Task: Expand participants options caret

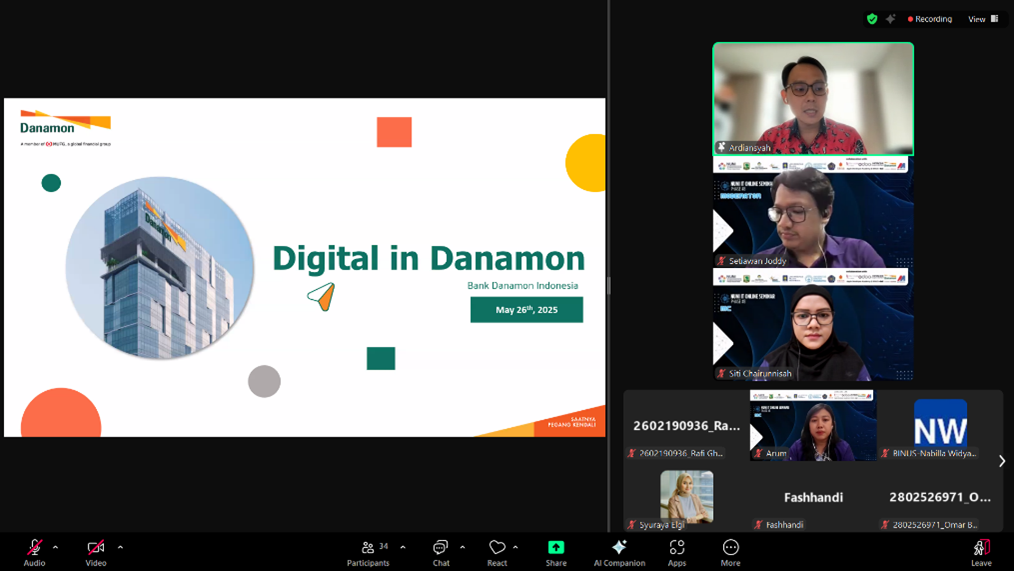Action: (403, 547)
